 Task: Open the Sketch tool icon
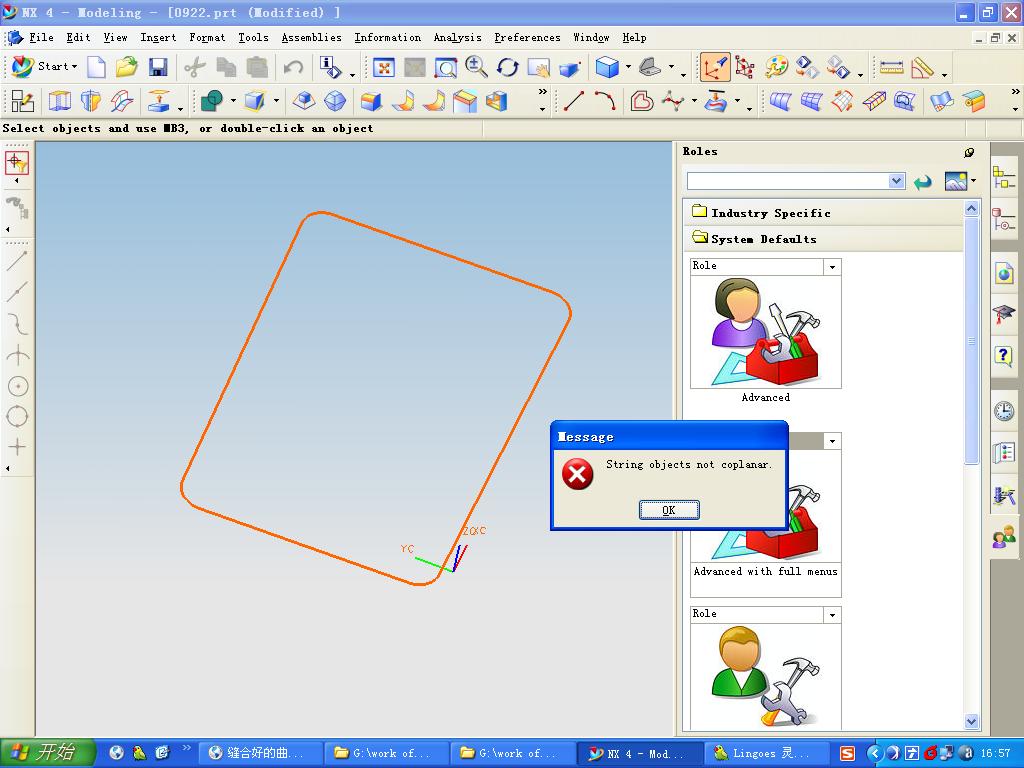click(23, 101)
